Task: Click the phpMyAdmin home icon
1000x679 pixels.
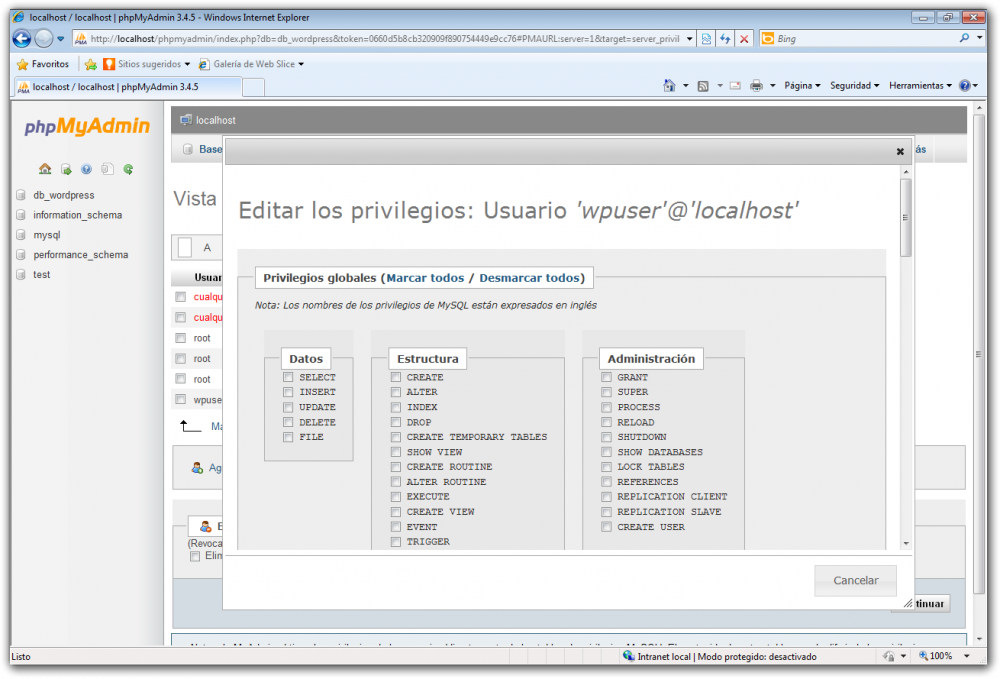Action: click(x=45, y=169)
